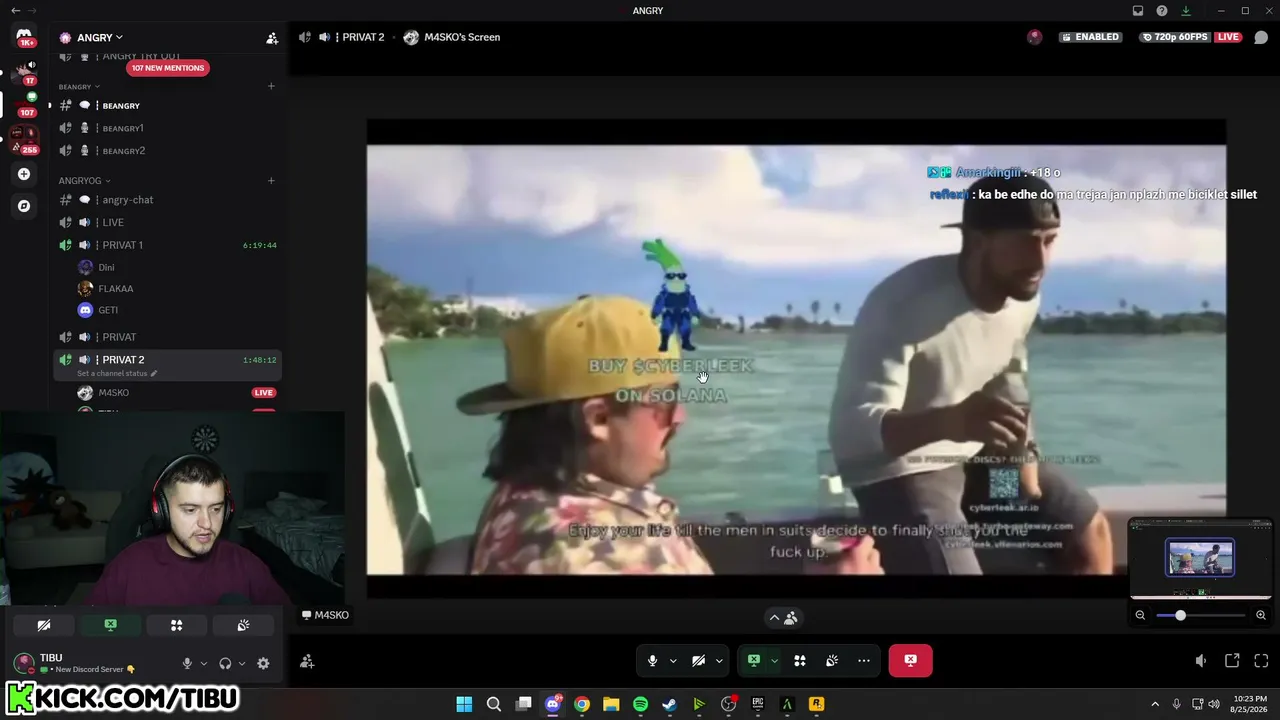Open the chat bubble icon in stream header
Screen dimensions: 1280x720
pyautogui.click(x=1261, y=37)
